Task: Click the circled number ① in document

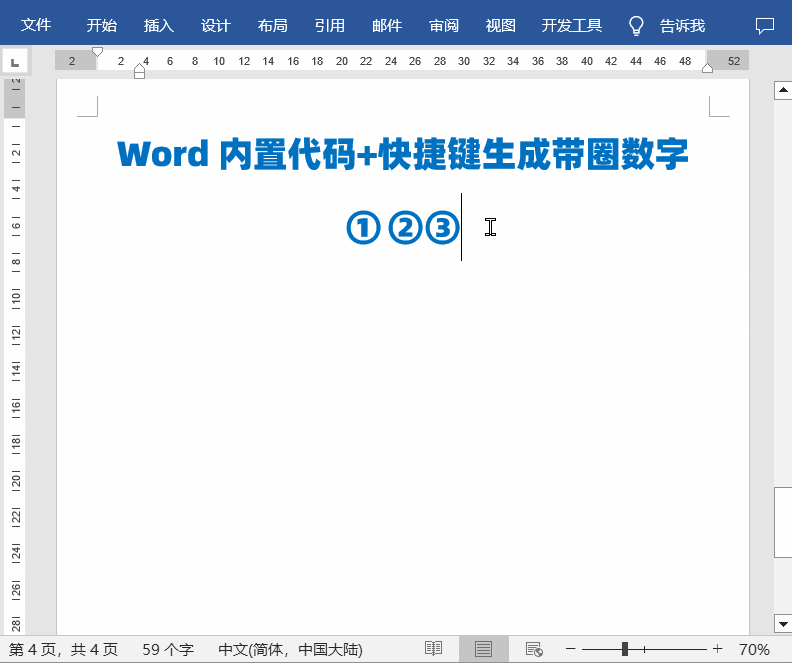Action: click(x=363, y=227)
